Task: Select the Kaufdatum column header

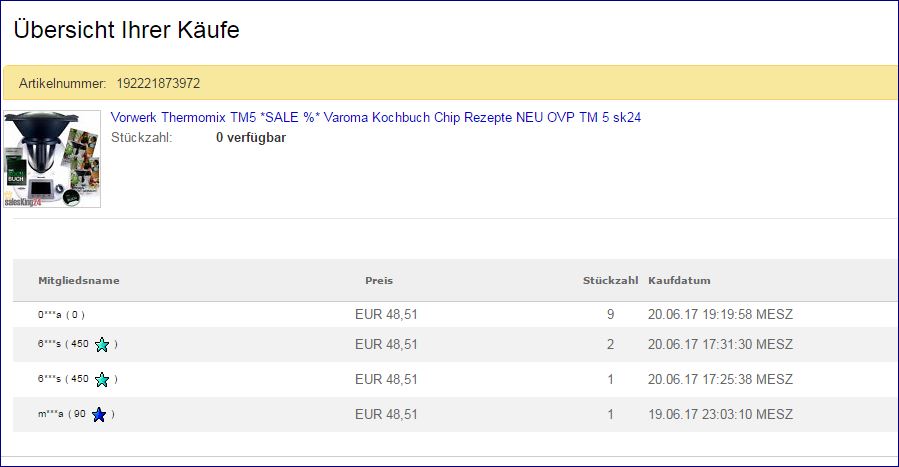Action: pos(679,281)
